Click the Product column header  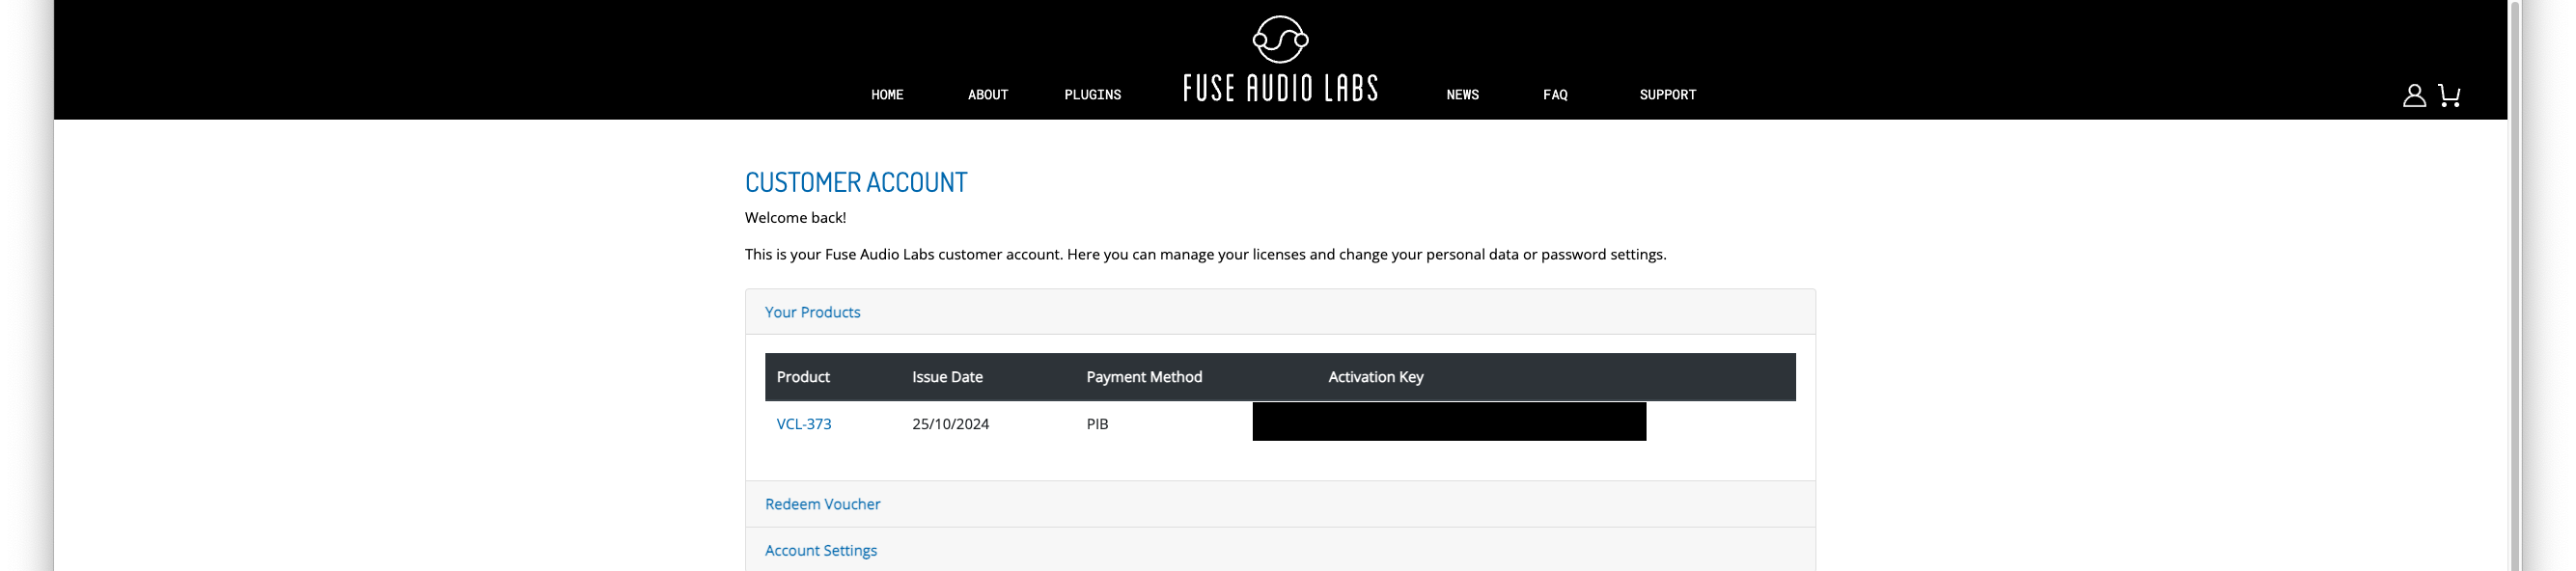pyautogui.click(x=803, y=377)
